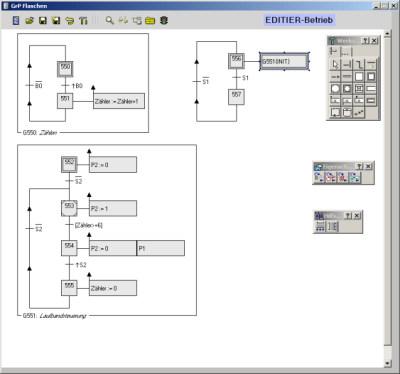The image size is (400, 374).
Task: Select the Zähler:=0 action box
Action: coord(113,288)
